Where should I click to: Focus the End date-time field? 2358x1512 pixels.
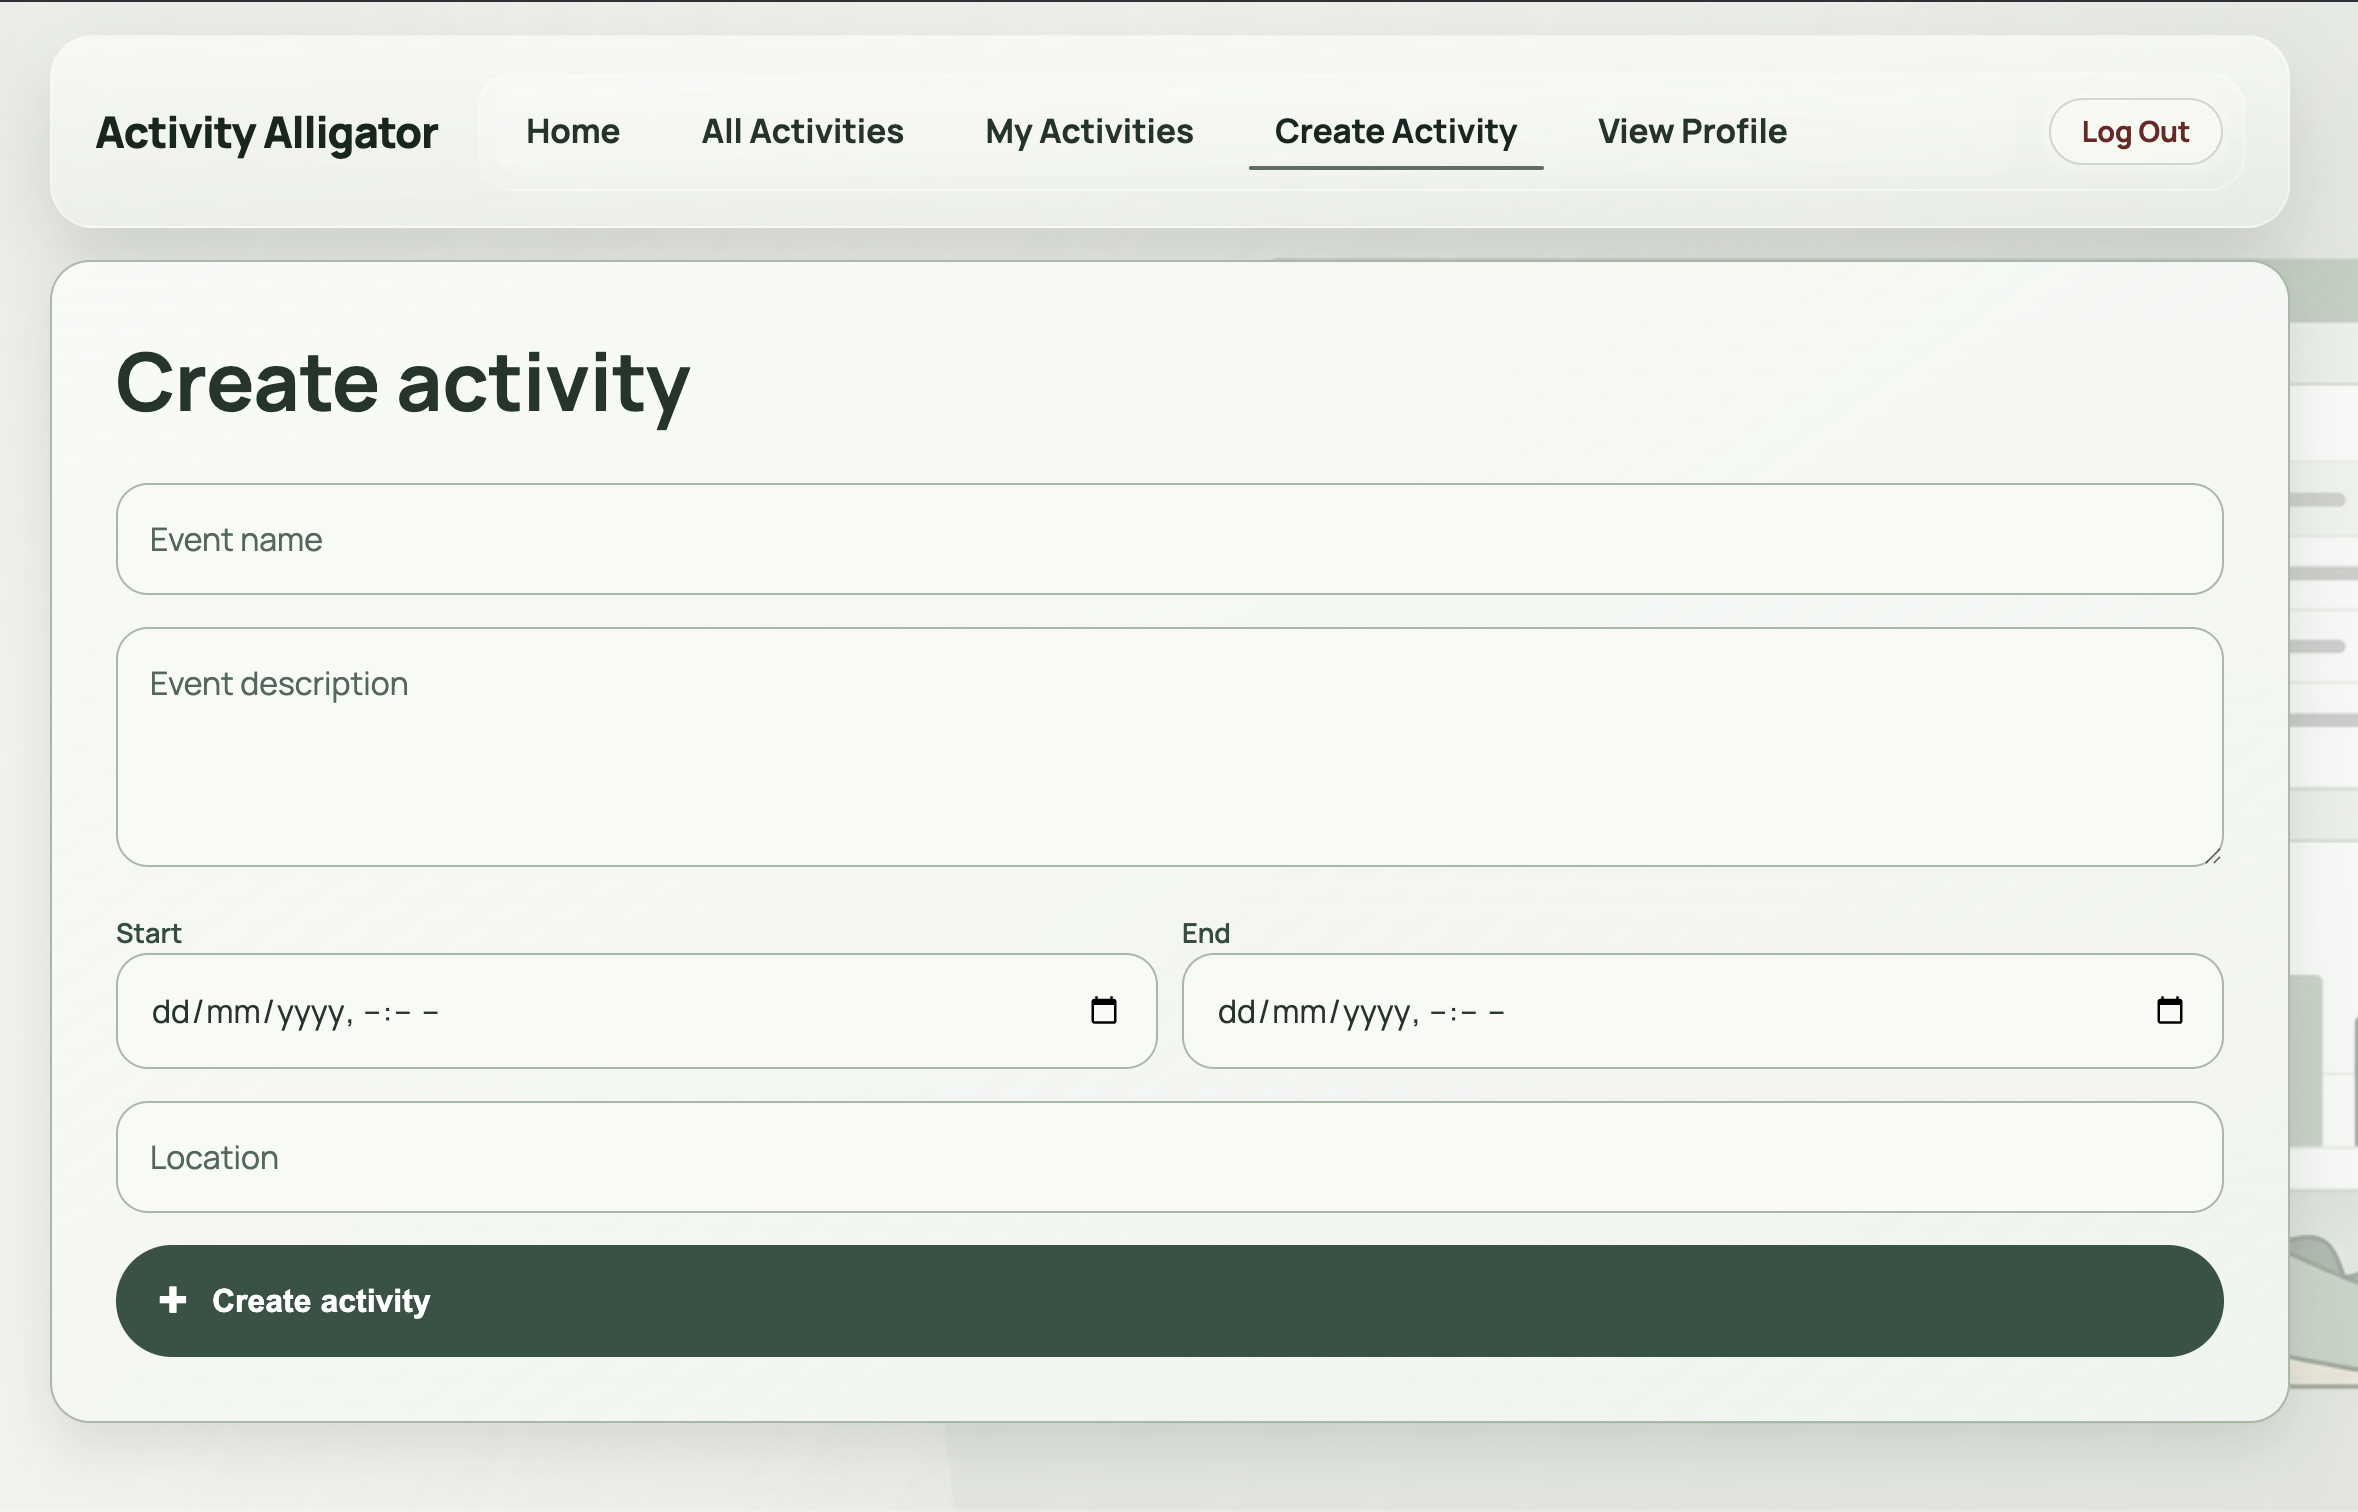(1702, 1011)
